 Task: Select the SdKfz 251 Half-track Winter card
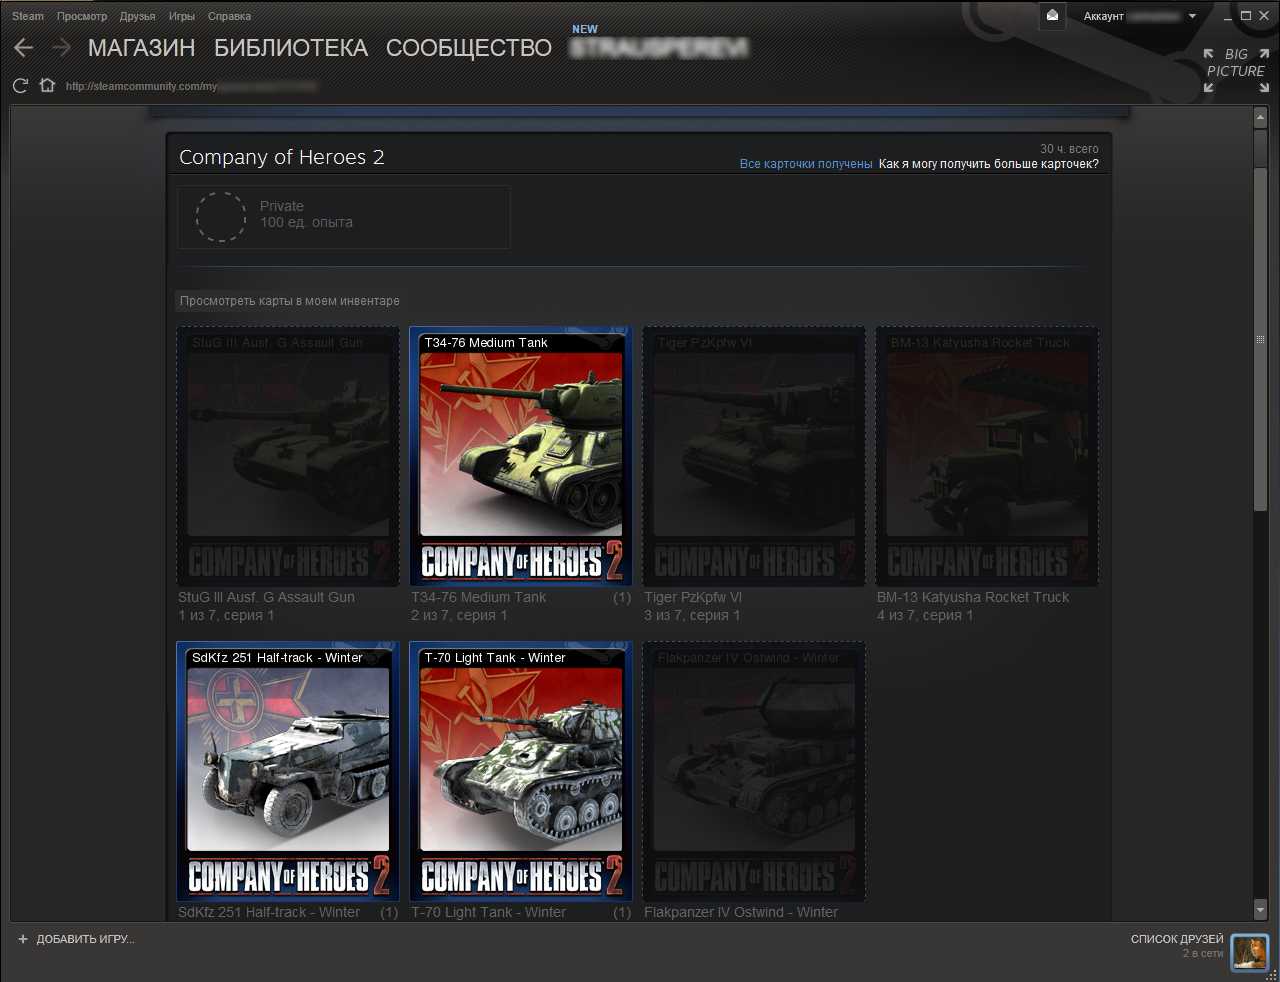pyautogui.click(x=288, y=771)
